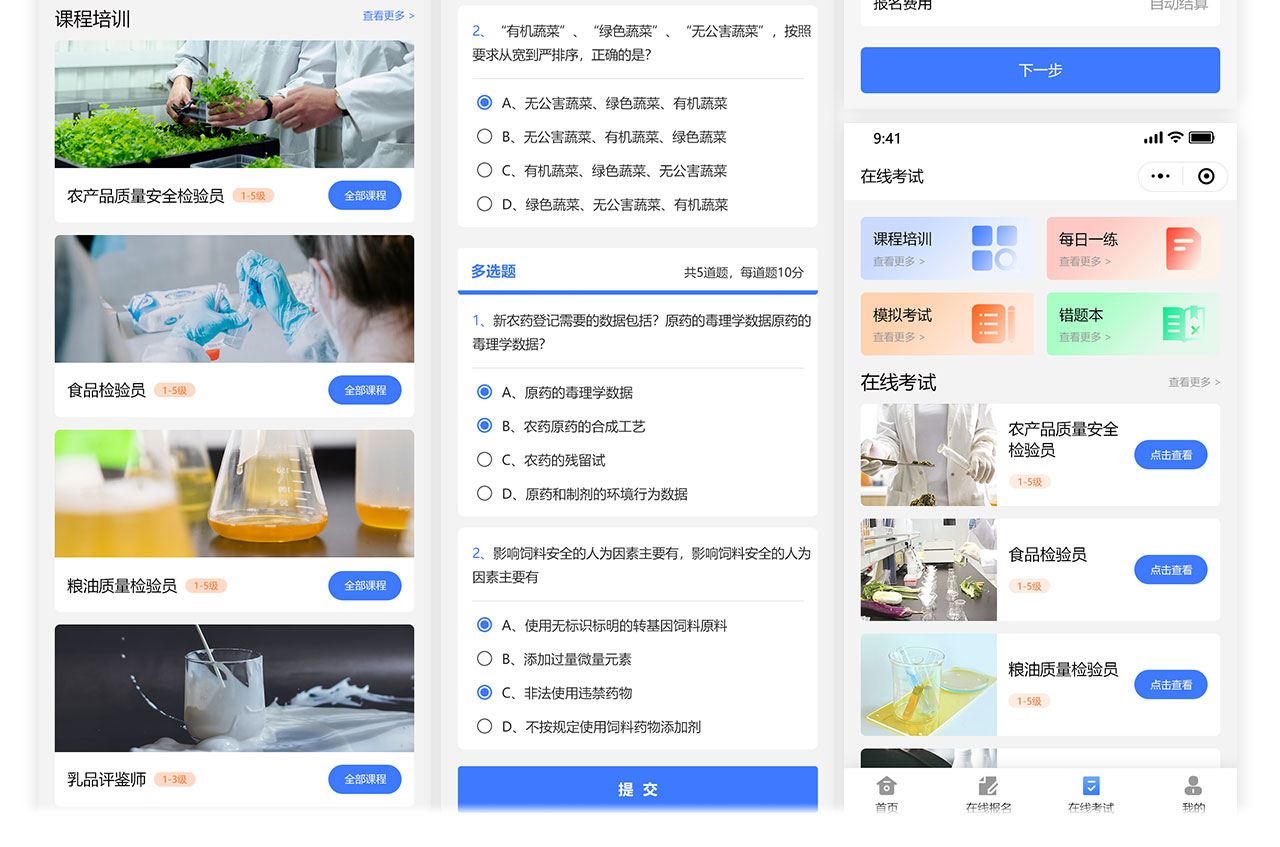The width and height of the screenshot is (1280, 847).
Task: Switch to the 多选题 tab
Action: click(x=493, y=271)
